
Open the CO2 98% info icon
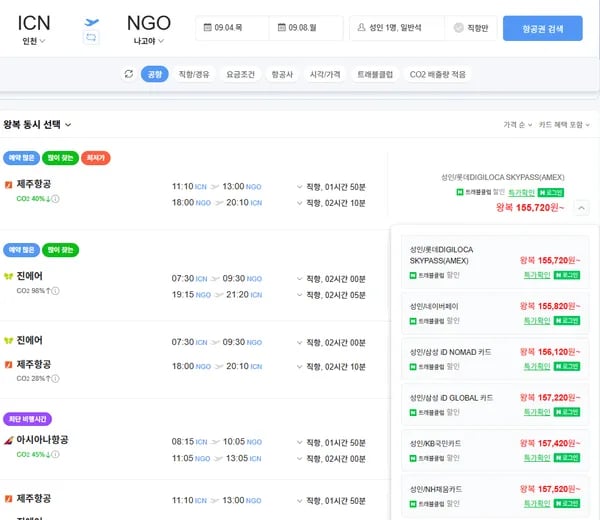[55, 291]
